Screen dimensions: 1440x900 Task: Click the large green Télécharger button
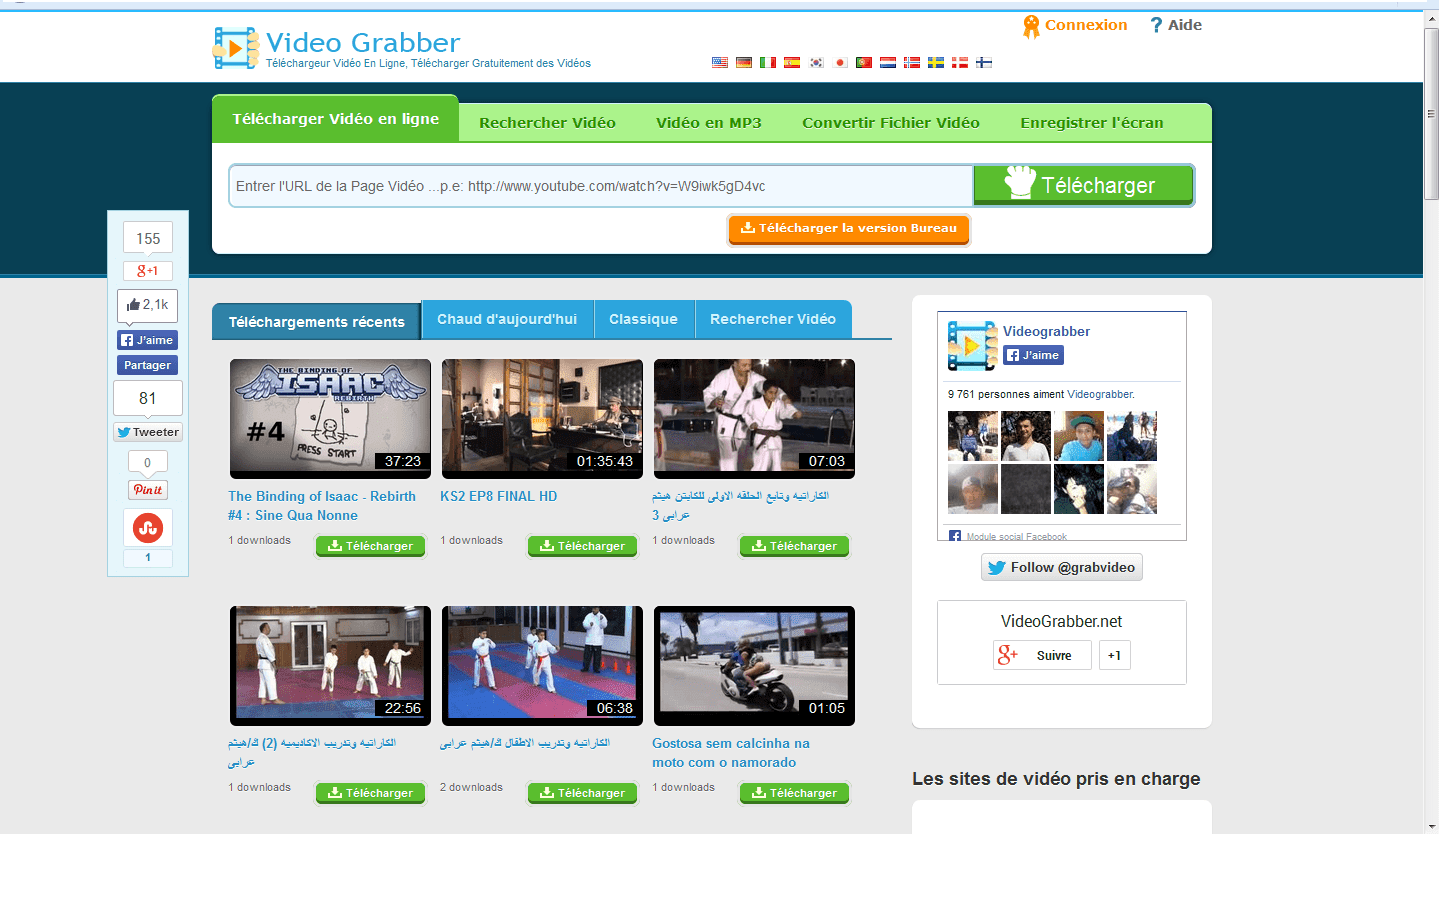[1084, 185]
